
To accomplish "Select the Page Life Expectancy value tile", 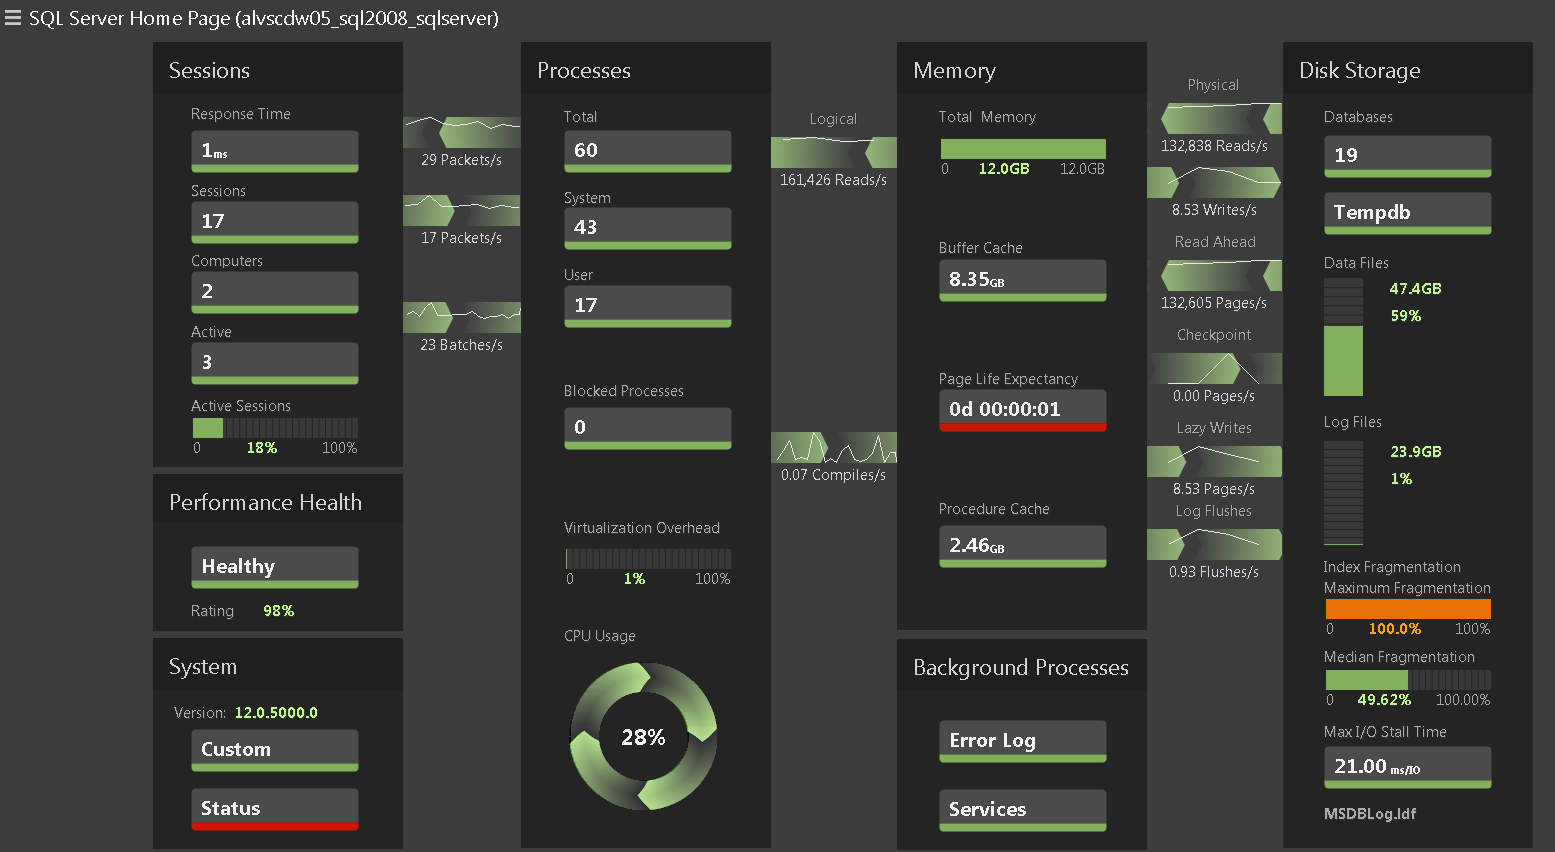I will [1022, 410].
